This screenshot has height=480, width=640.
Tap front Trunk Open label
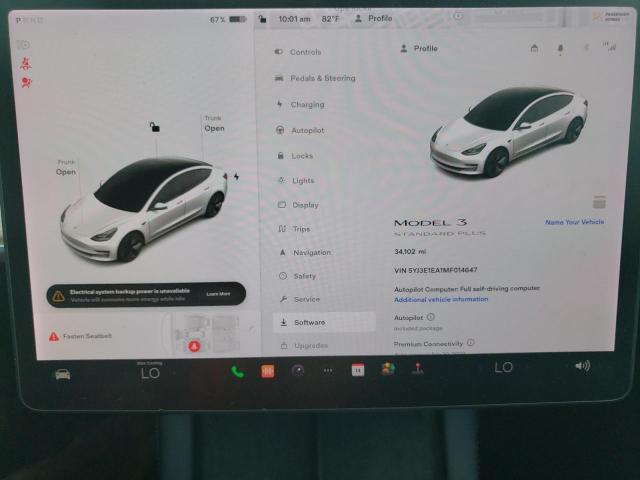click(x=66, y=168)
